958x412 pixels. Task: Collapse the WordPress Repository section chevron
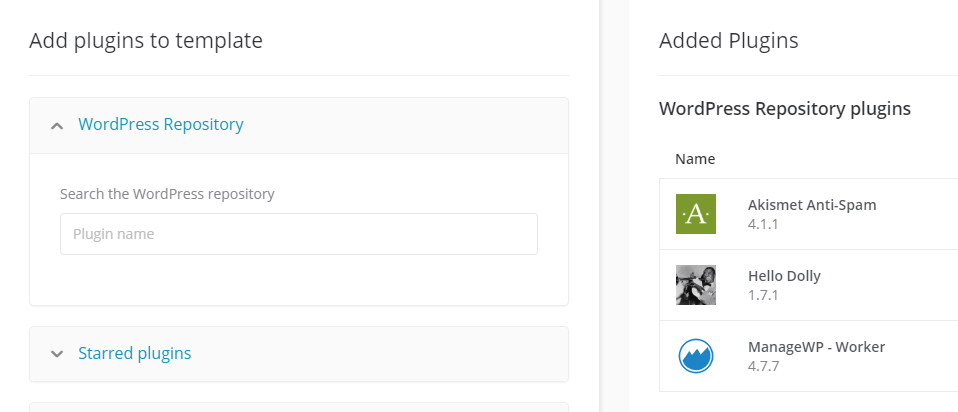click(57, 126)
